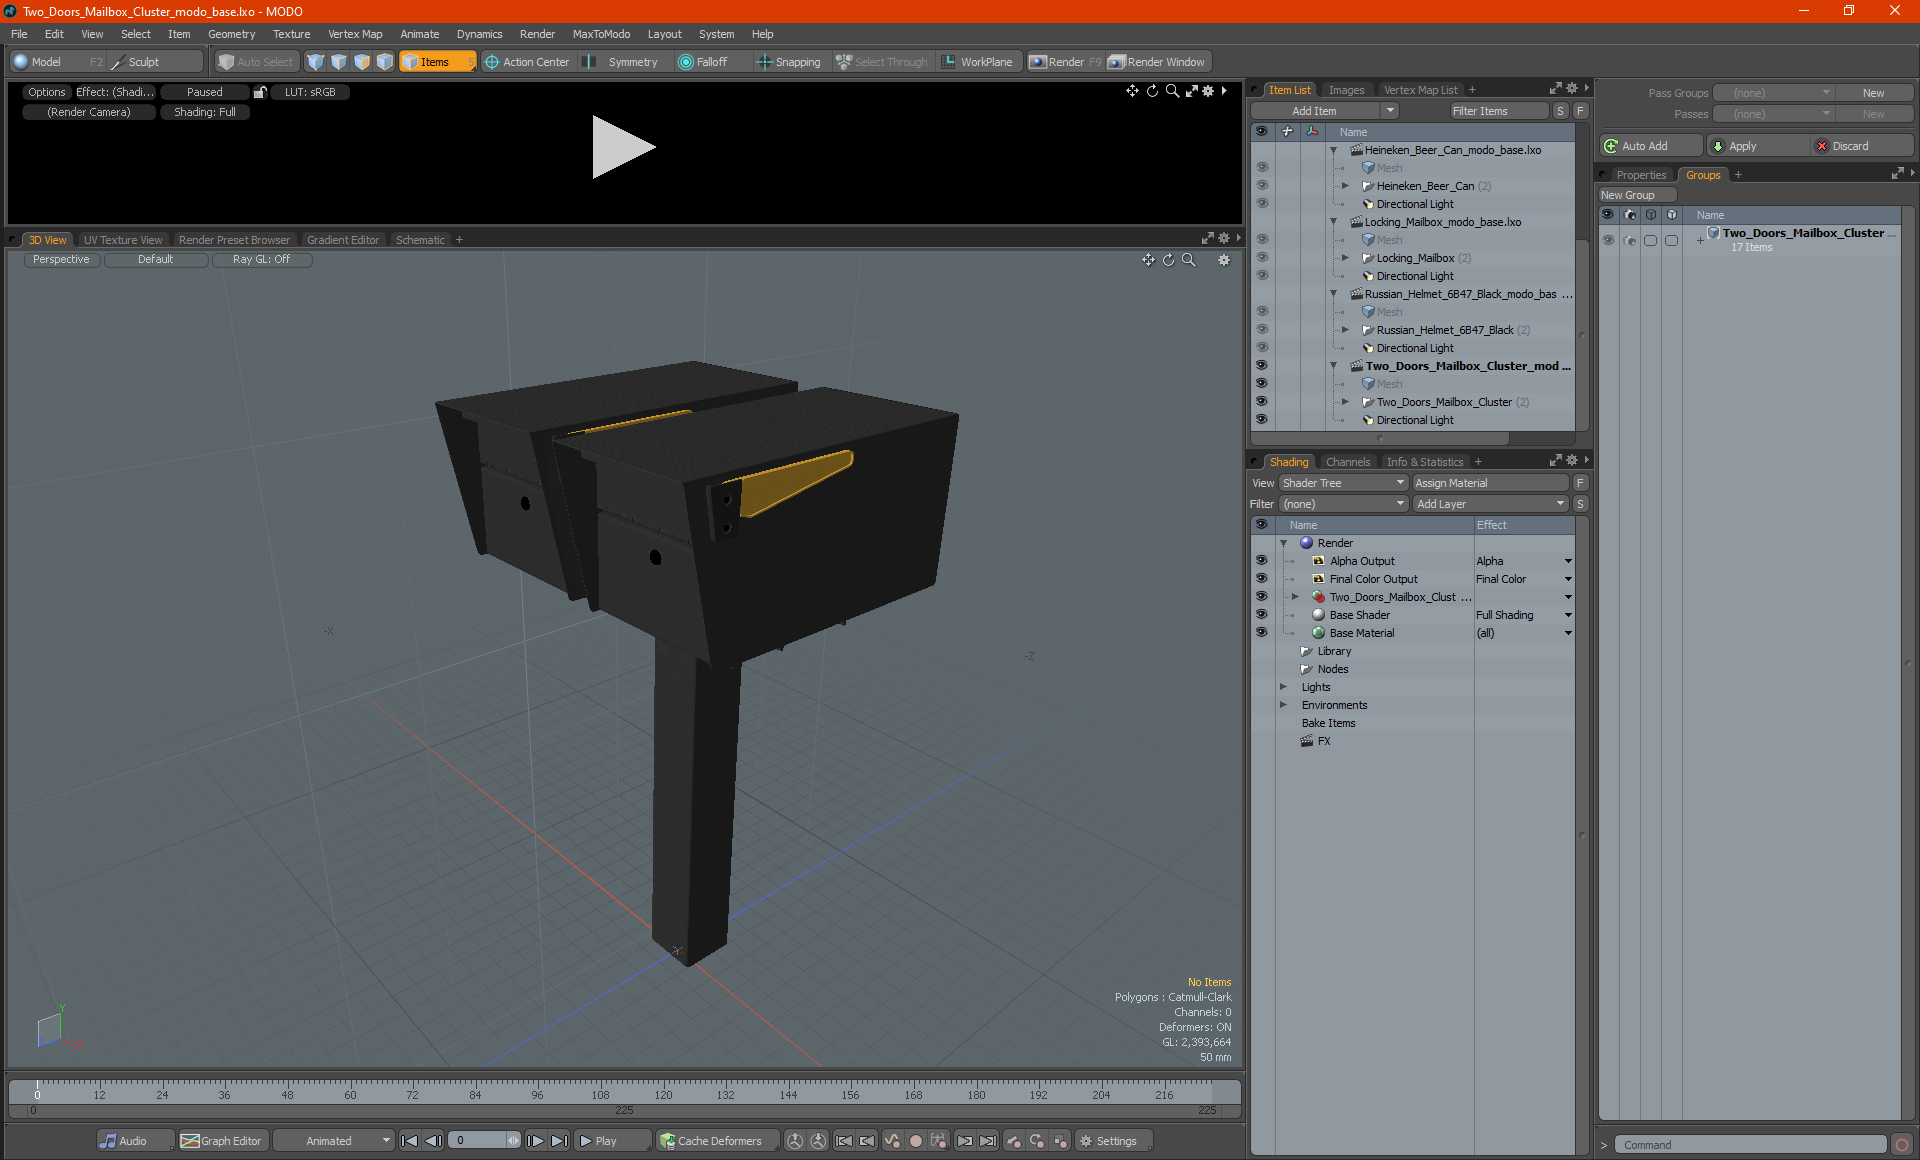Toggle Snapping in toolbar
This screenshot has width=1920, height=1160.
(789, 62)
